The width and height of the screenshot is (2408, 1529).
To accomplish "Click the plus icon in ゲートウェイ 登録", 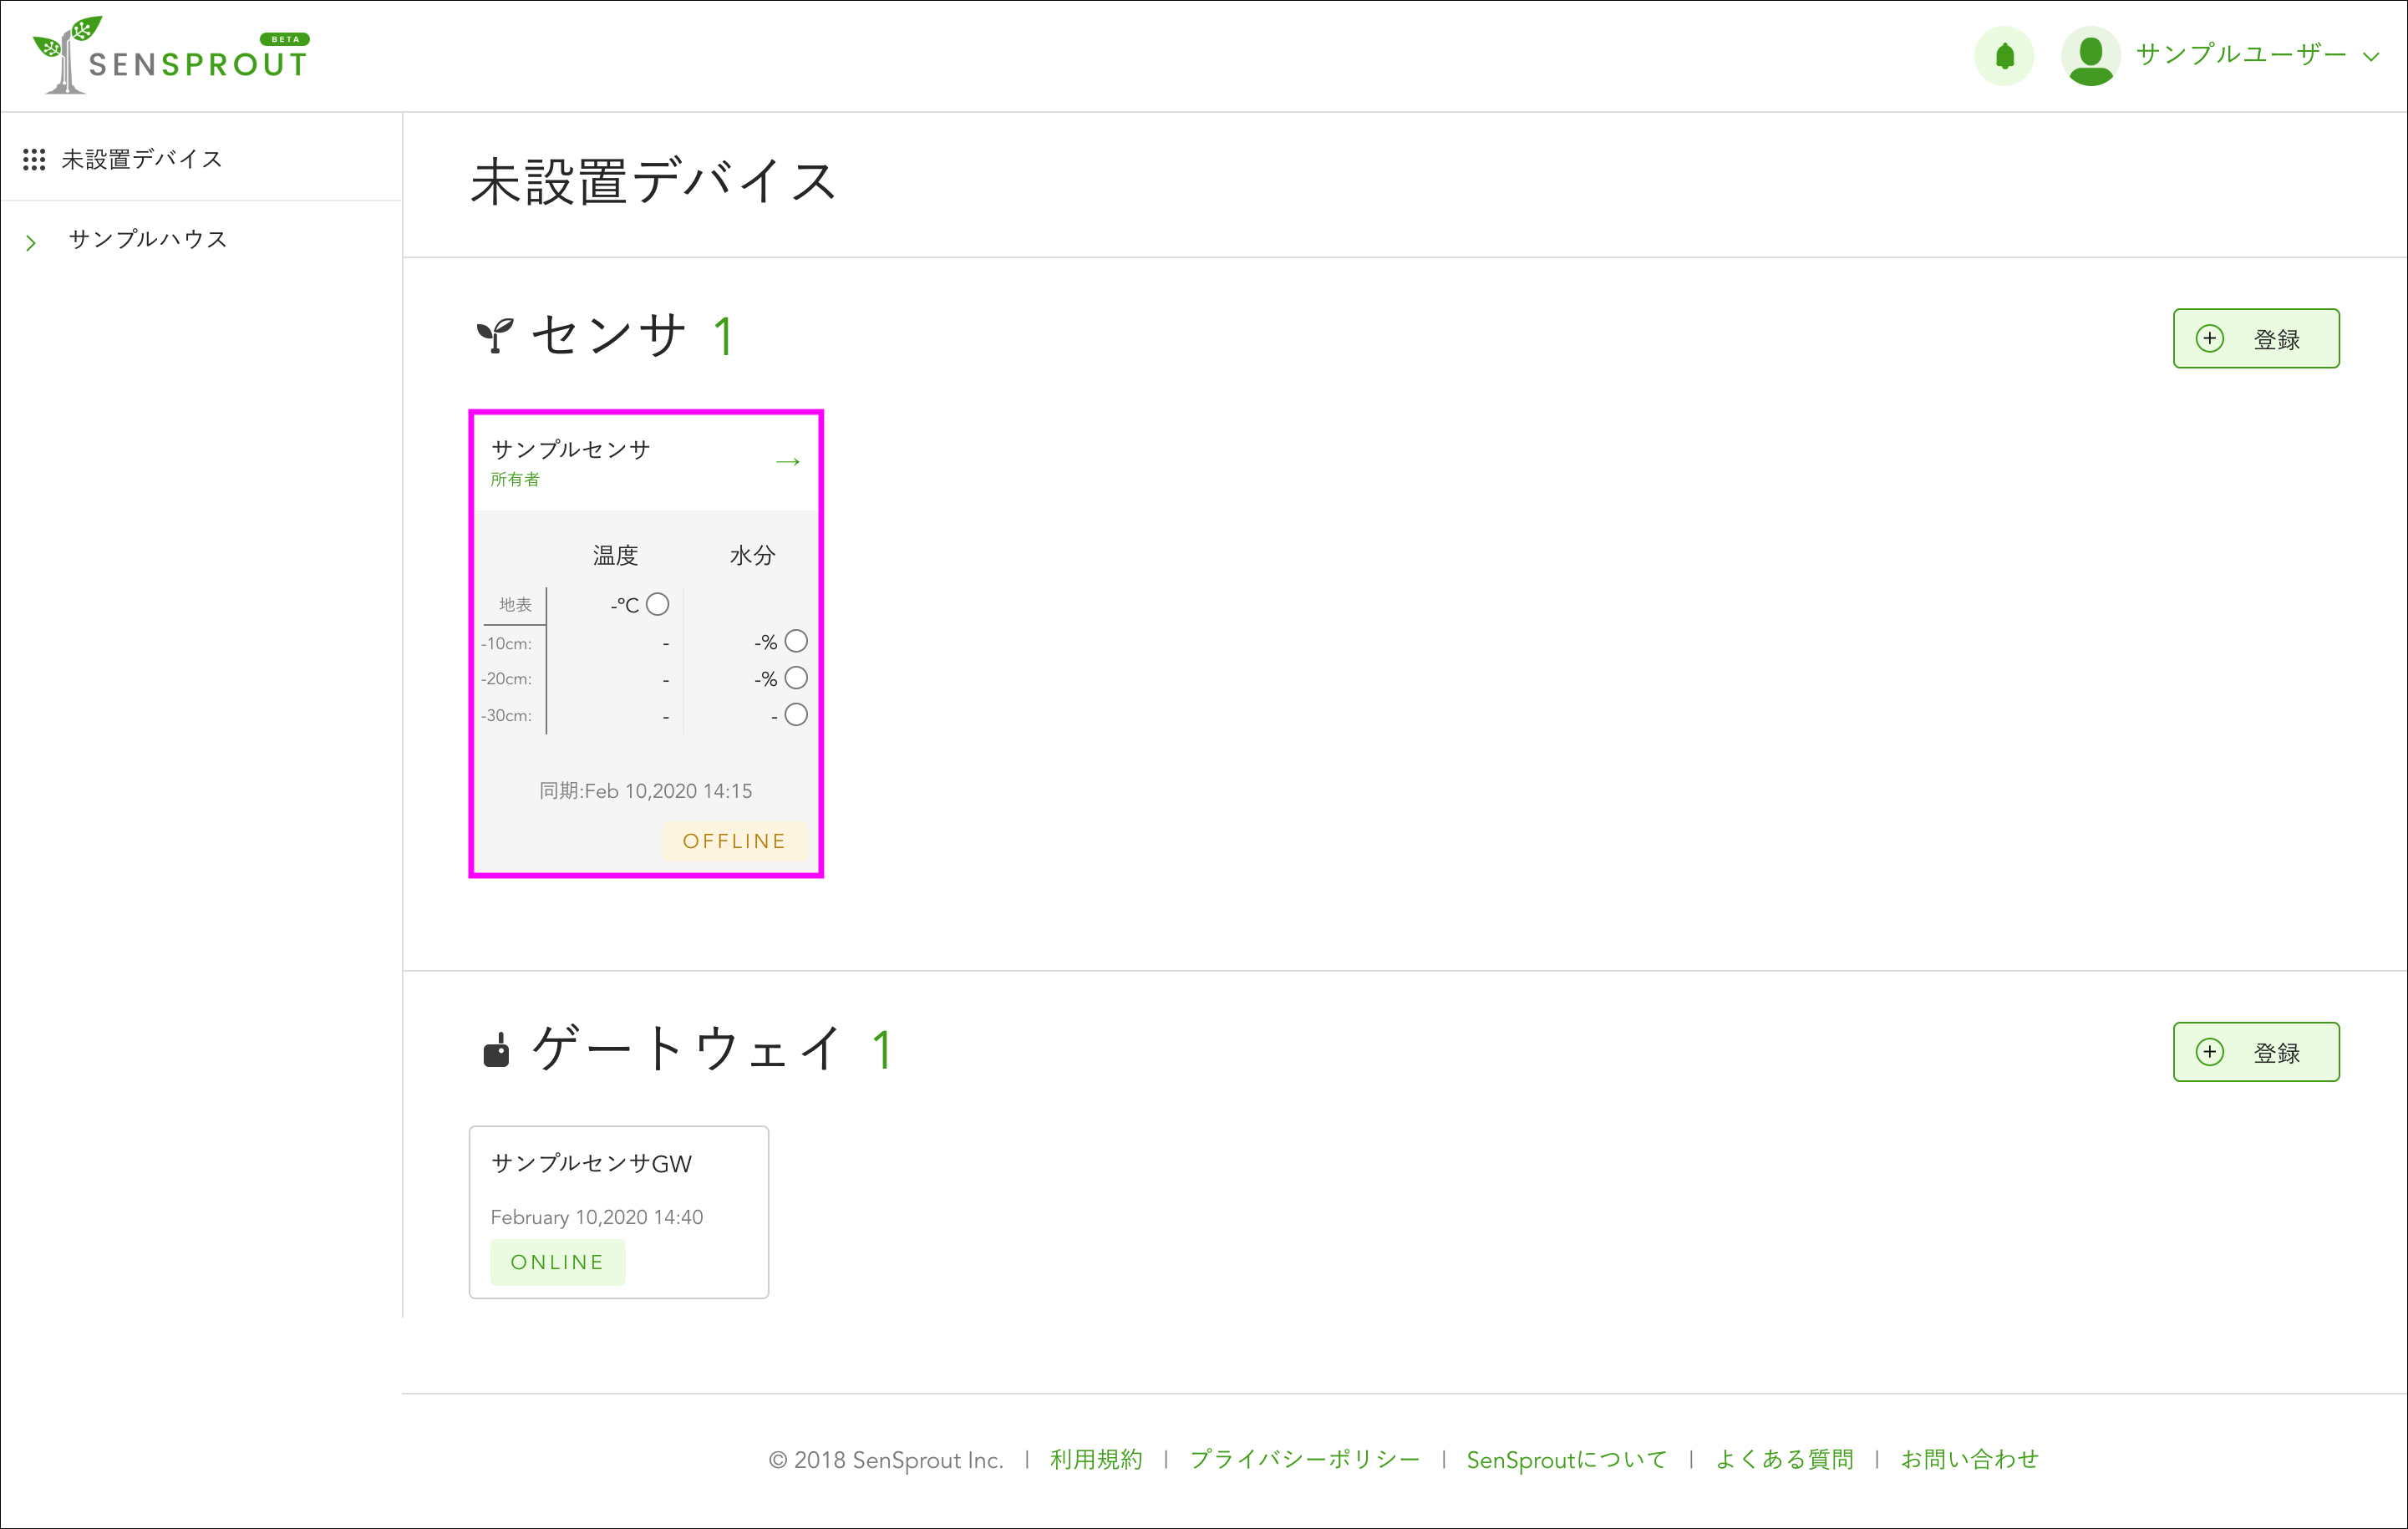I will point(2209,1052).
